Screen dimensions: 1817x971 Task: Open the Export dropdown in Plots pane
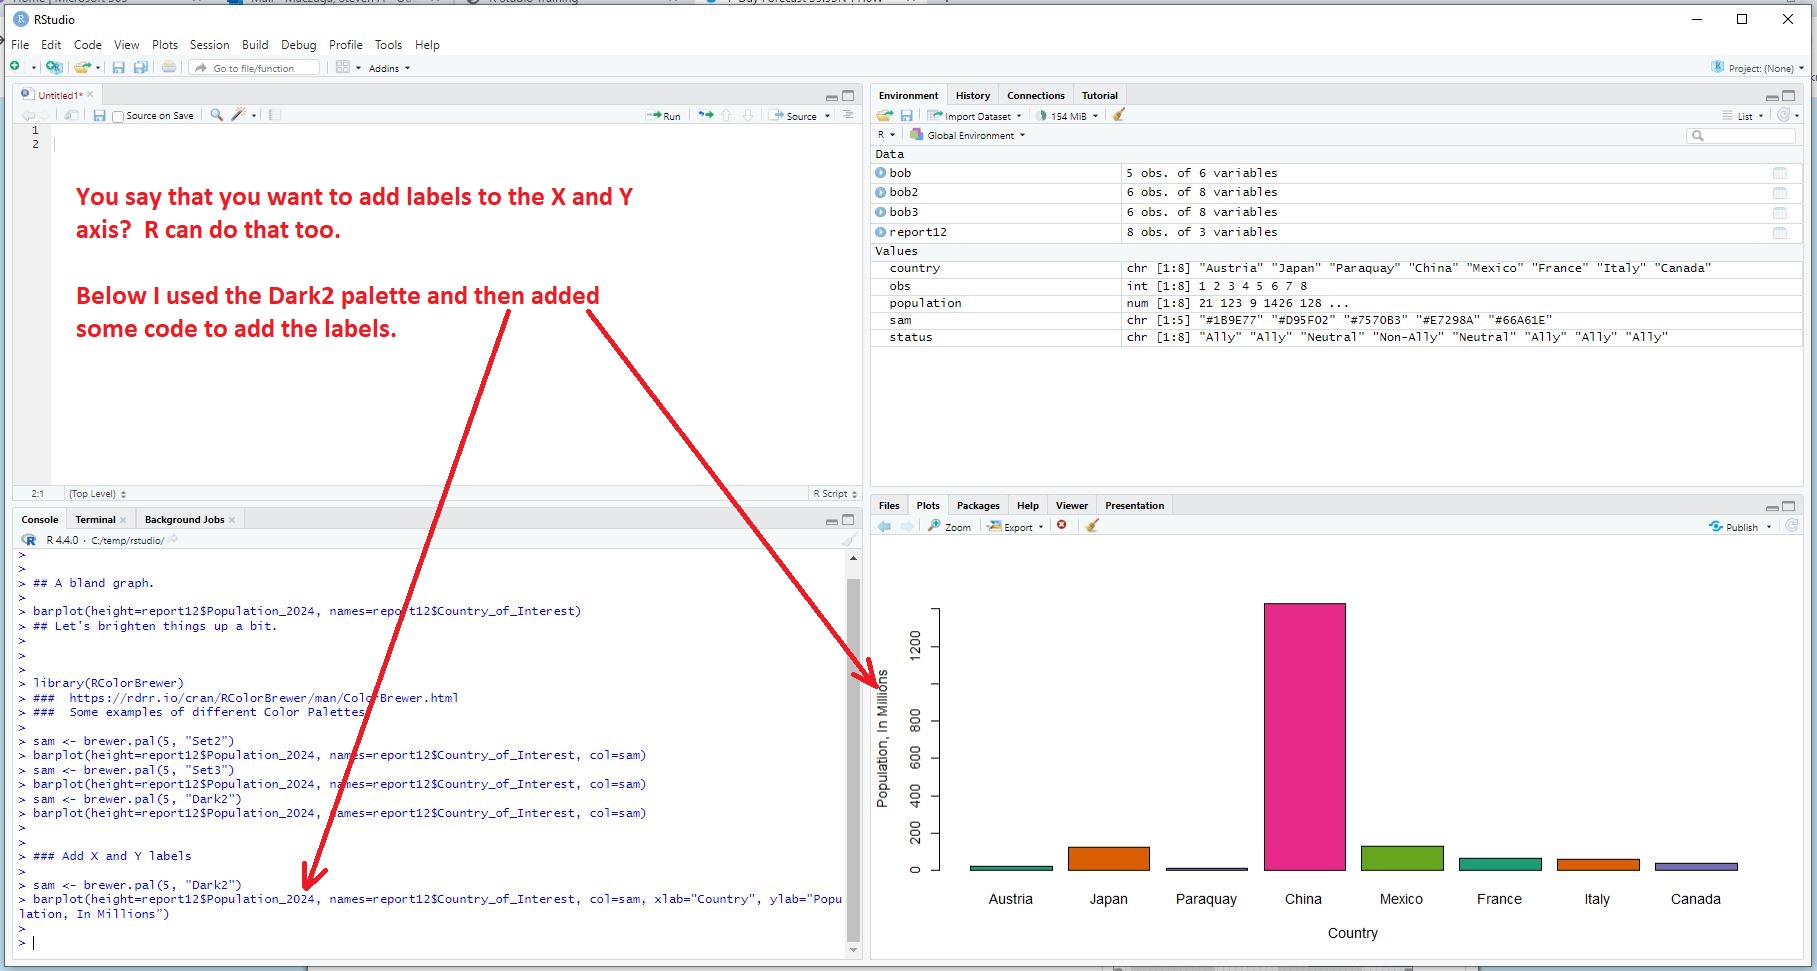pyautogui.click(x=1016, y=527)
